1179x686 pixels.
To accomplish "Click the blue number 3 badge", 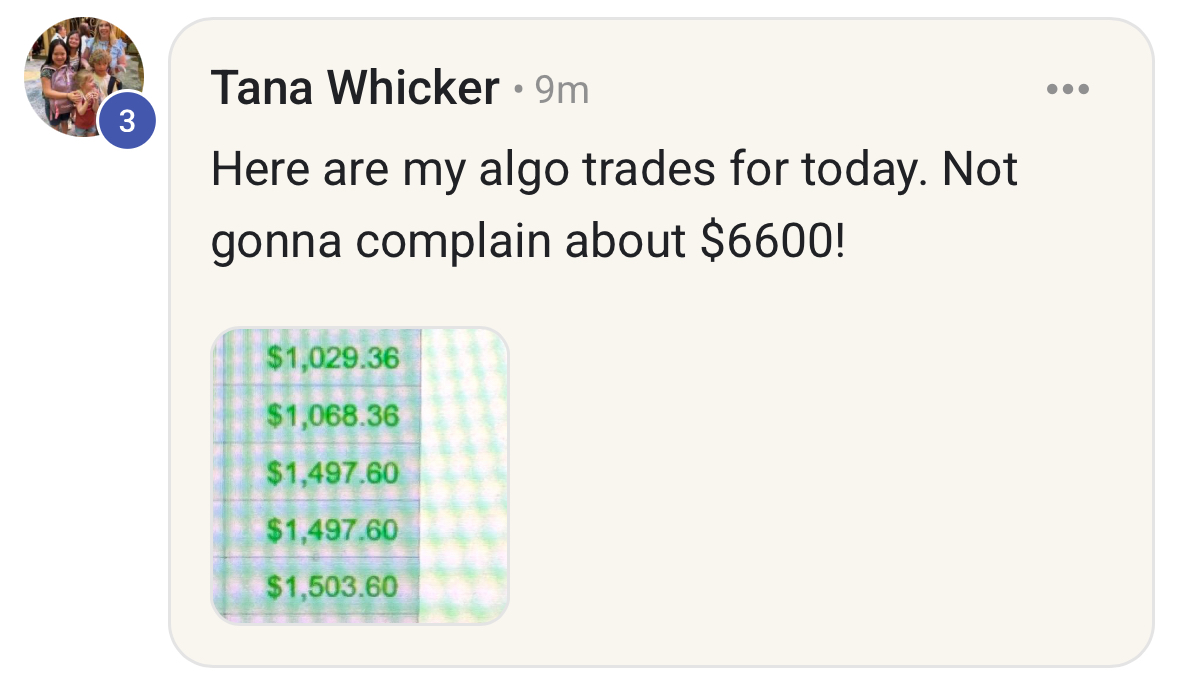I will 127,120.
